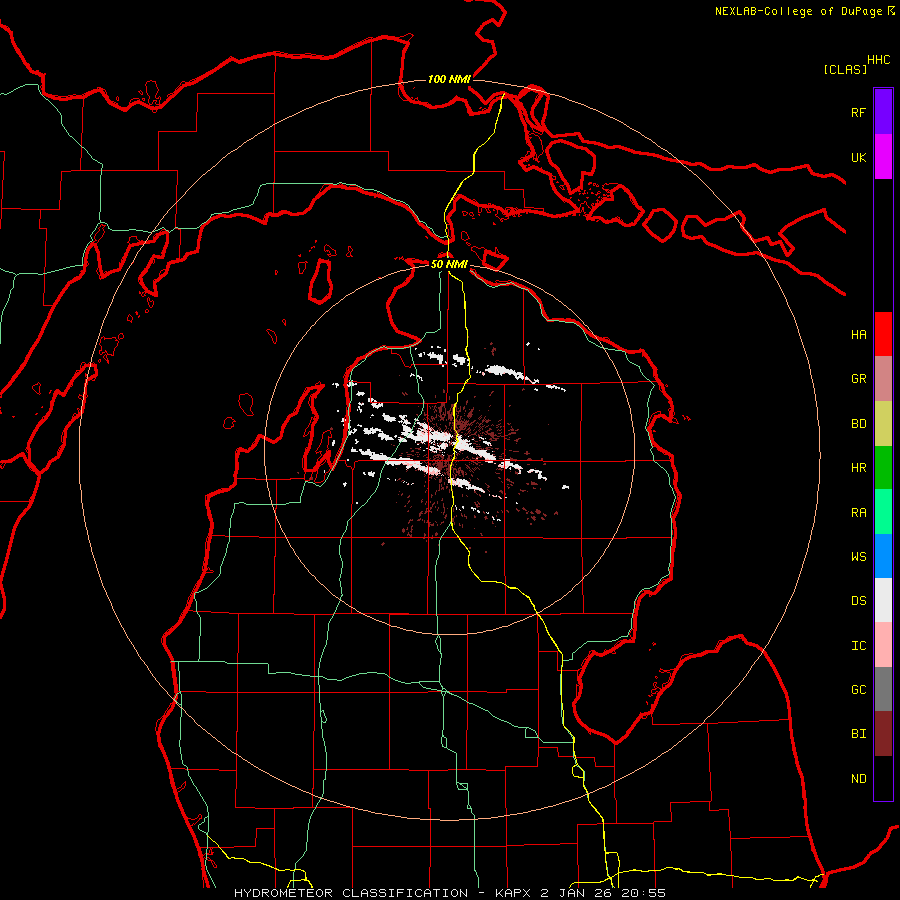900x900 pixels.
Task: Click the 100 NMI range ring label
Action: 449,79
